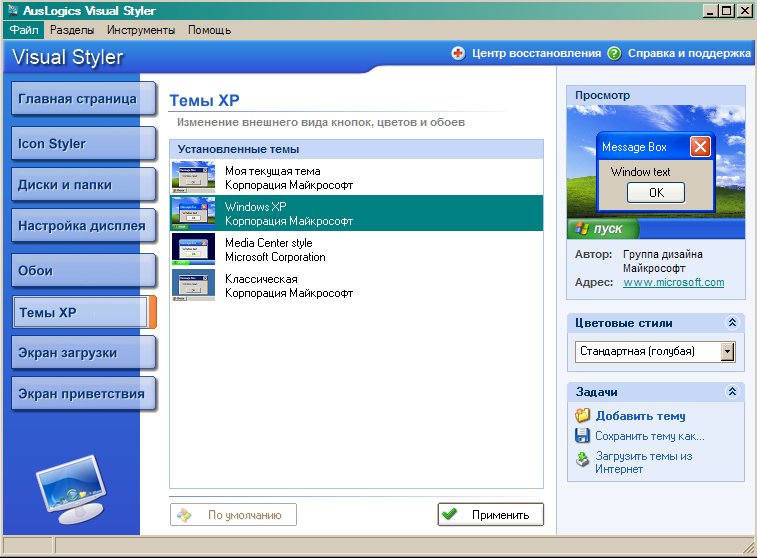Click the red cross Recovery Center icon
This screenshot has height=558, width=757.
pyautogui.click(x=458, y=53)
